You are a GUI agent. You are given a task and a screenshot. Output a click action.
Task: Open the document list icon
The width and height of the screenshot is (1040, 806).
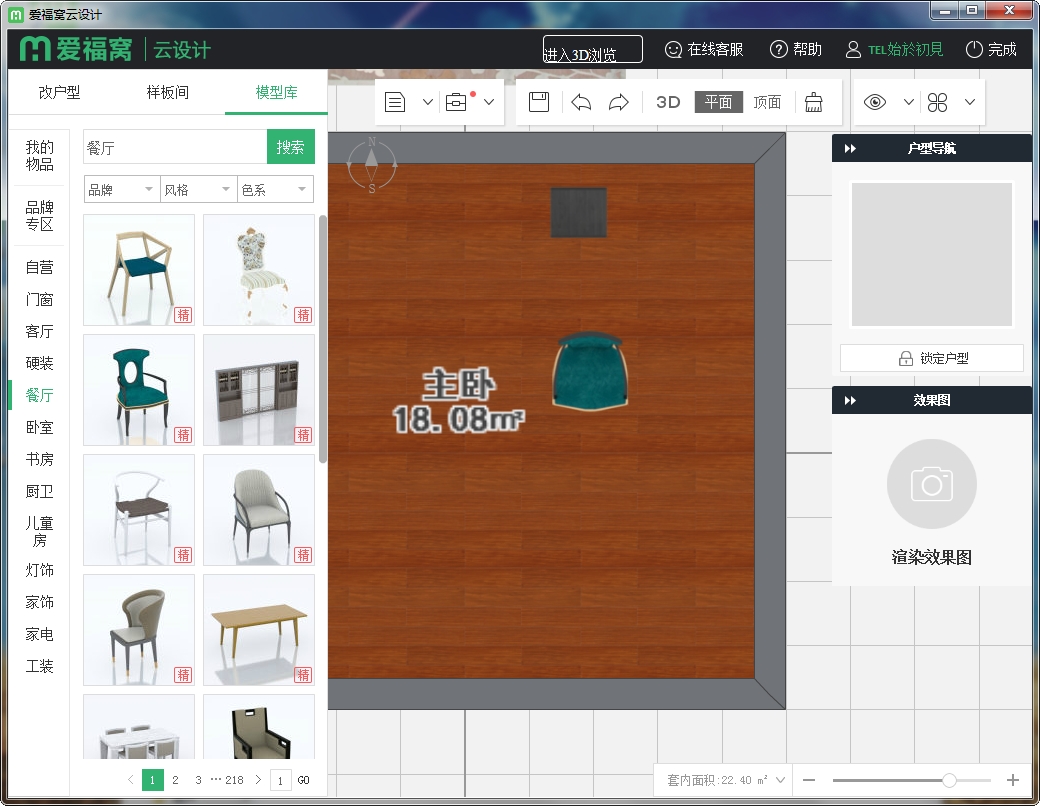coord(395,102)
